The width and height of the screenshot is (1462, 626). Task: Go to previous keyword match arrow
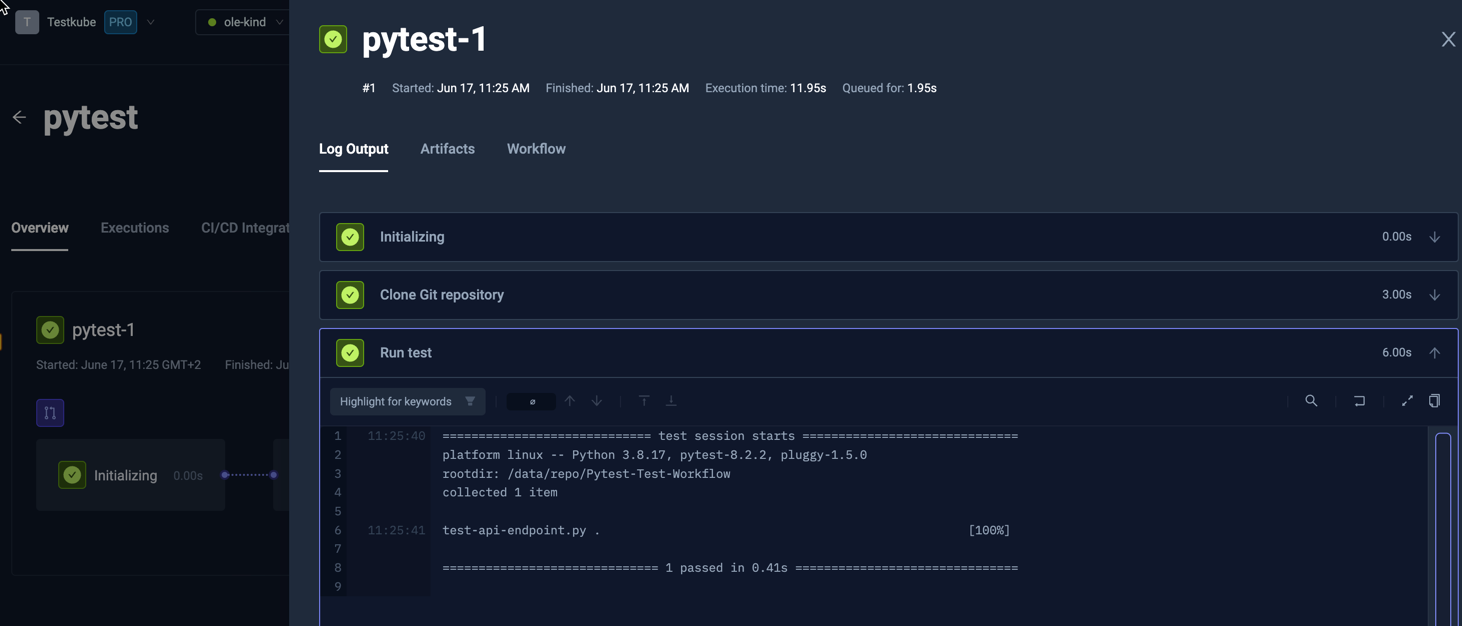(570, 400)
